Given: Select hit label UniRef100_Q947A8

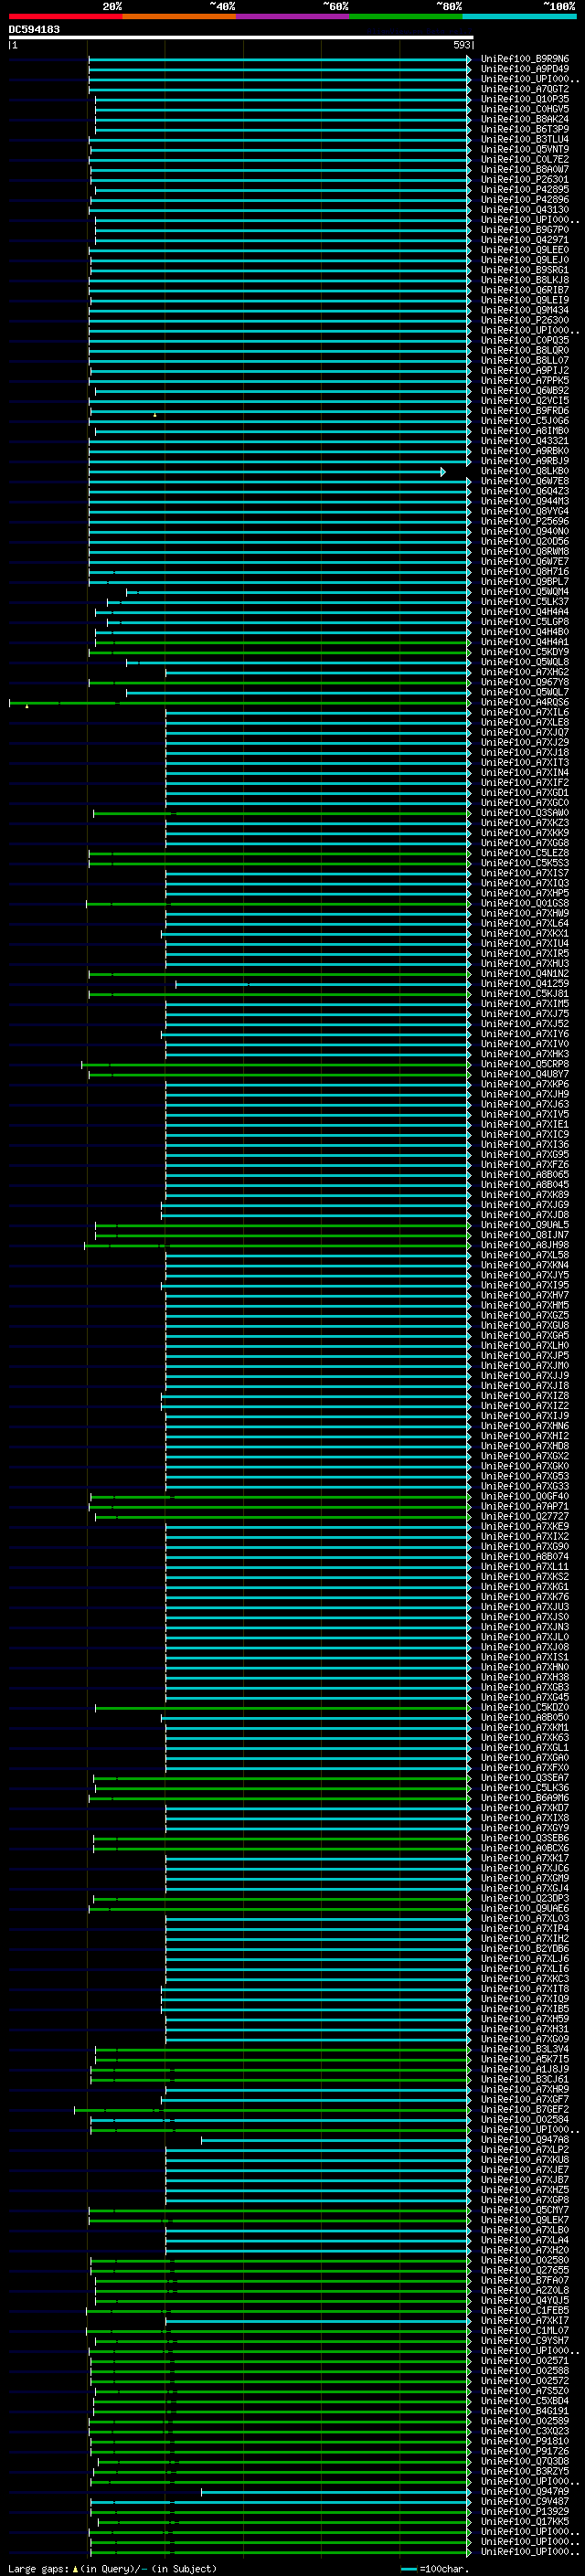Looking at the screenshot, I should (525, 2139).
